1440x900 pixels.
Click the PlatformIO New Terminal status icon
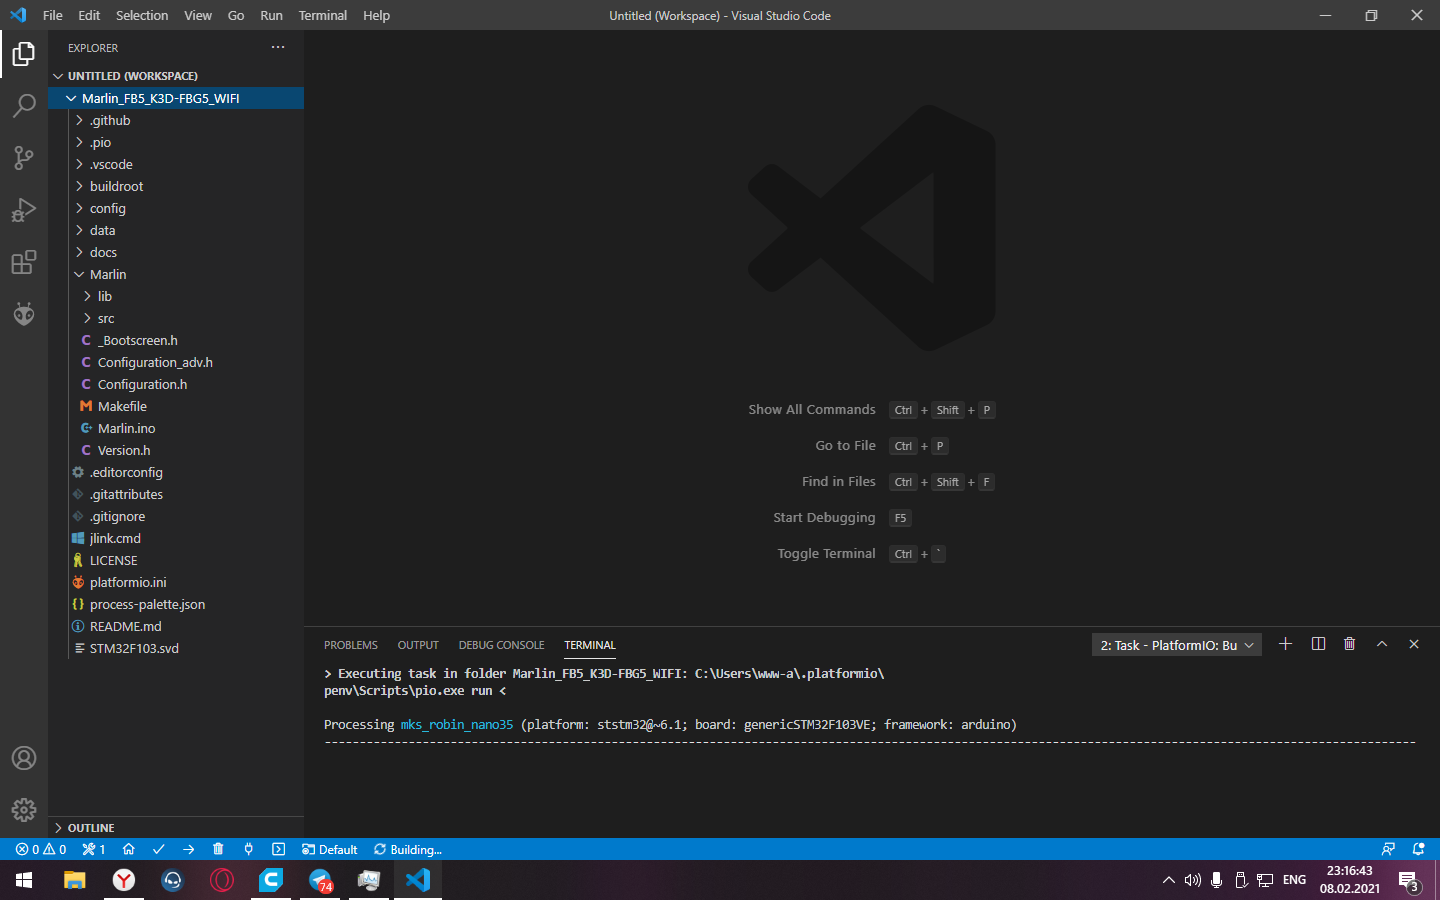coord(278,849)
